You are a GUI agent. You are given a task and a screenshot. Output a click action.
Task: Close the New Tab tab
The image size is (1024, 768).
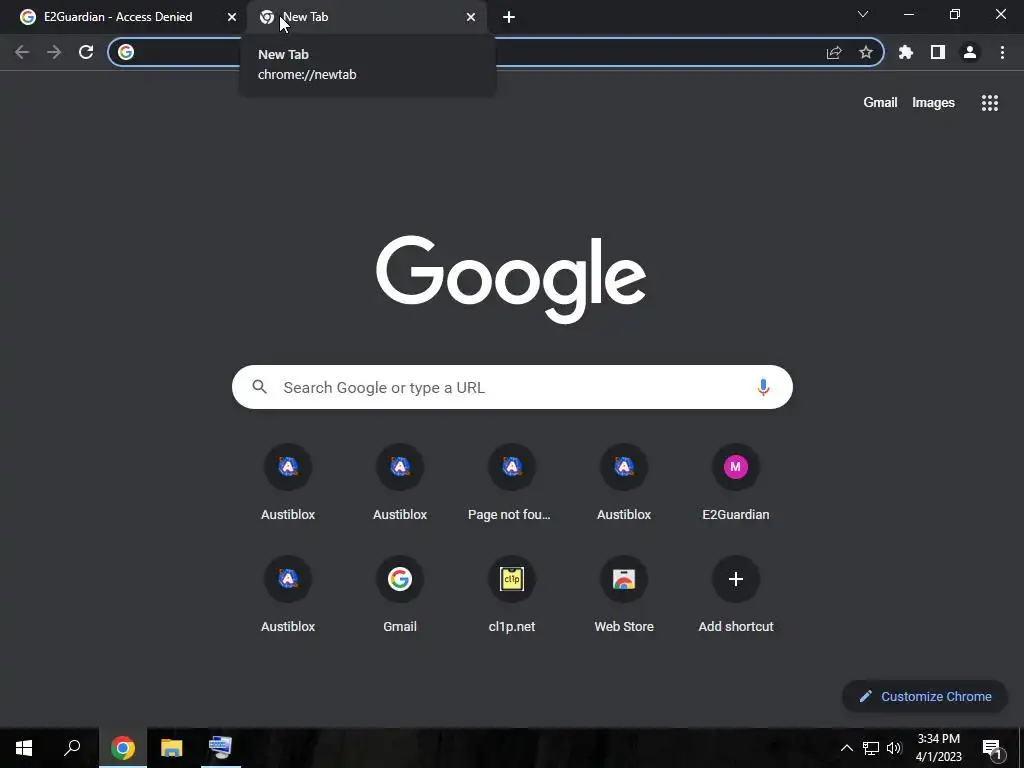tap(471, 17)
